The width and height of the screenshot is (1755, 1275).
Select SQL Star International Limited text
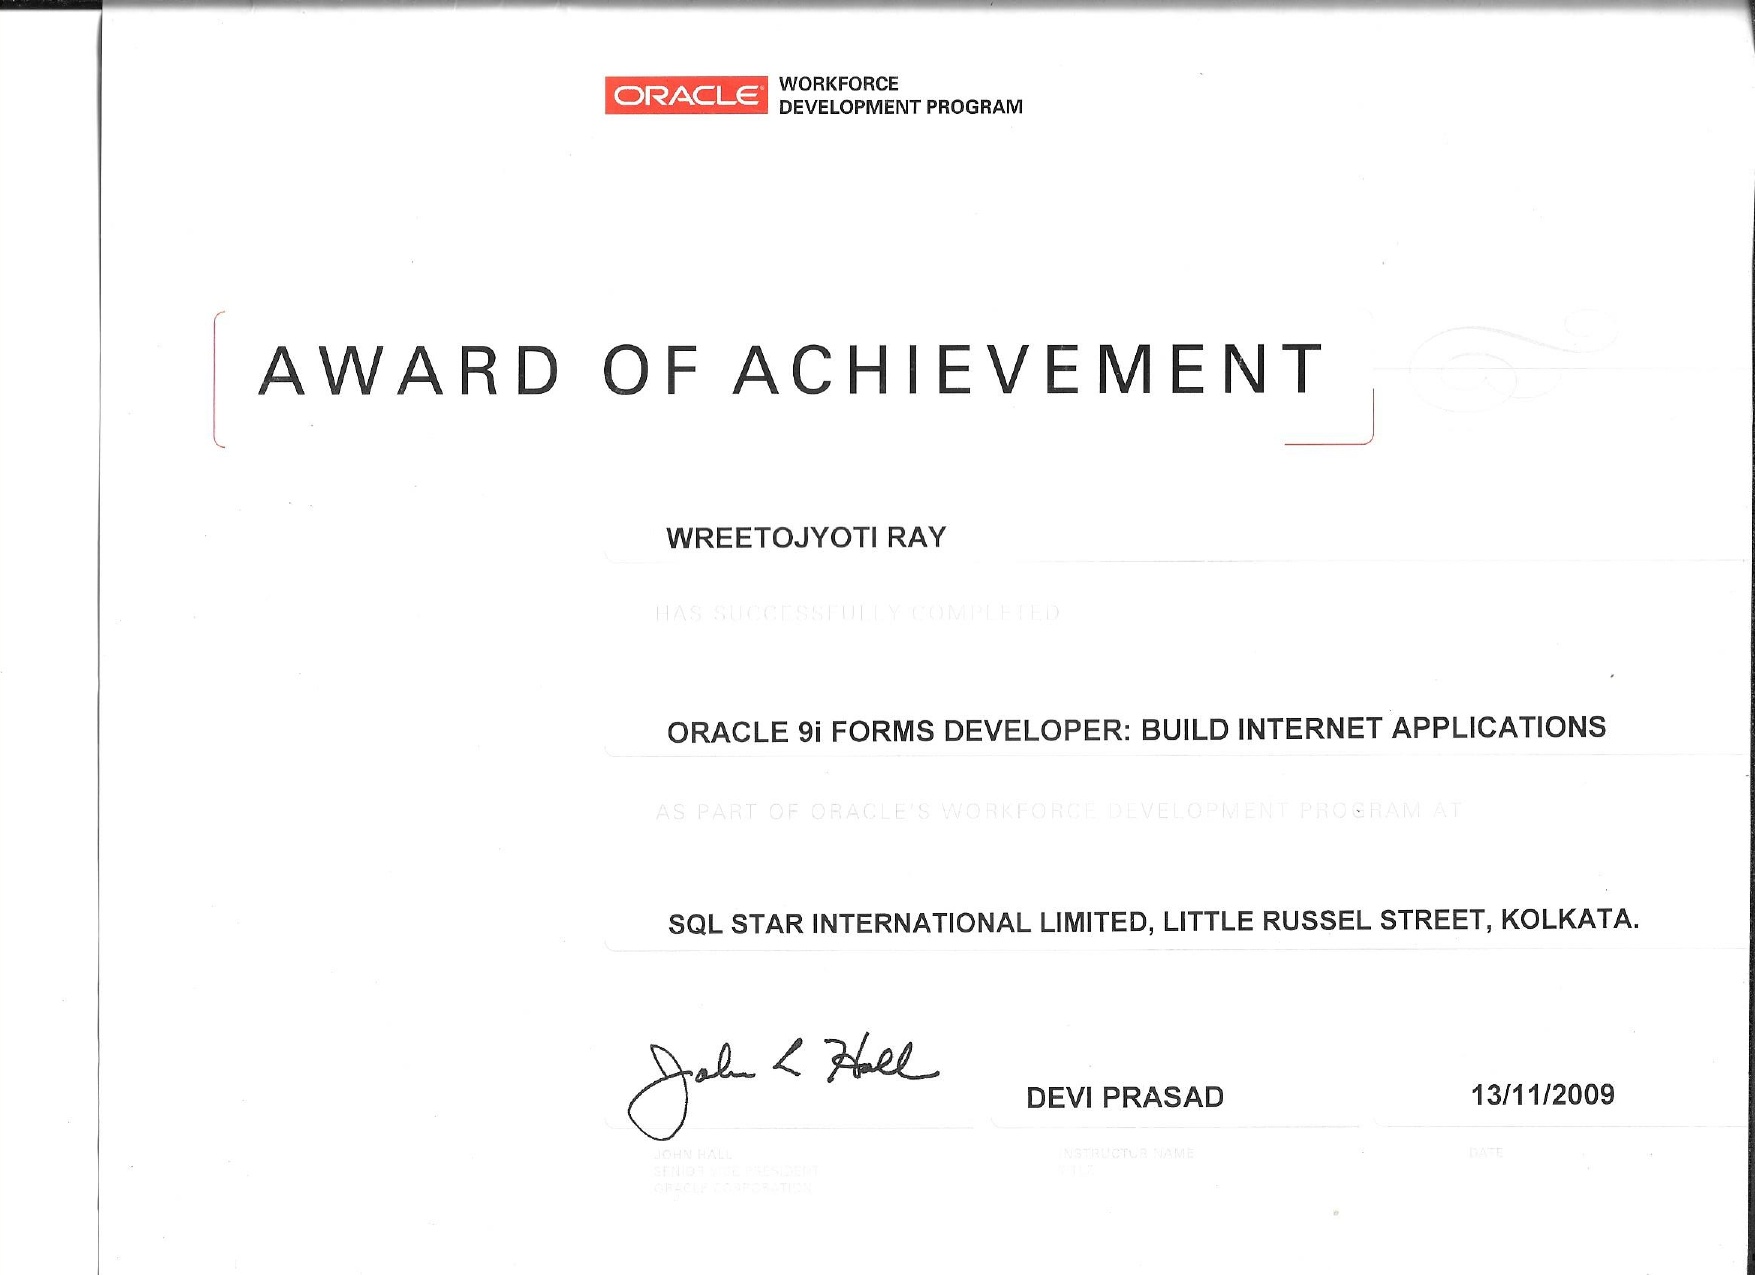point(909,922)
